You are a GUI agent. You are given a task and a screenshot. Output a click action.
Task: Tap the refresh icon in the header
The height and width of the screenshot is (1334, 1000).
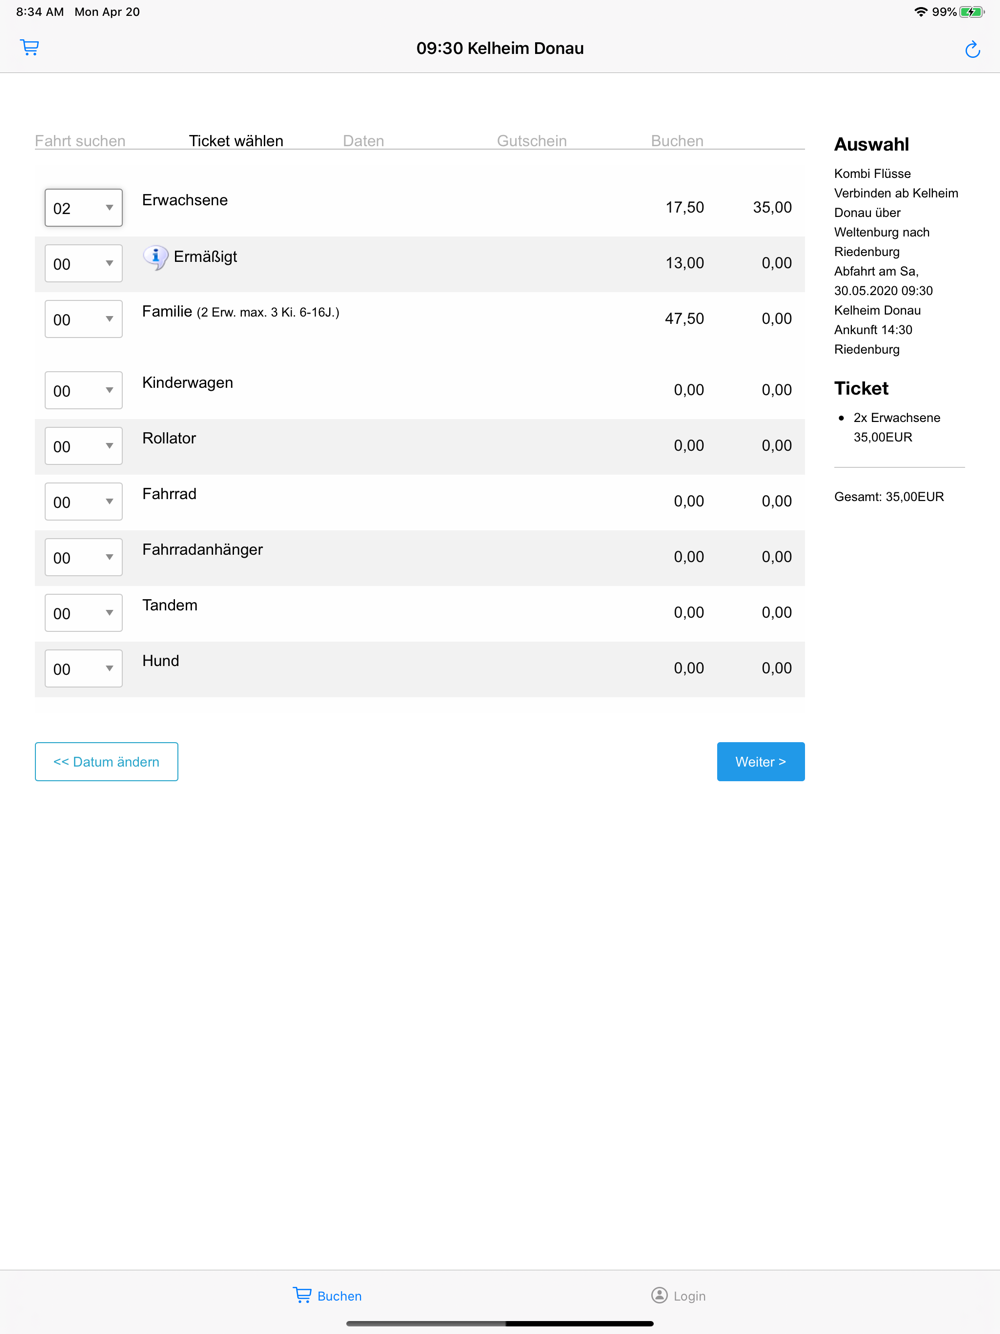(972, 49)
